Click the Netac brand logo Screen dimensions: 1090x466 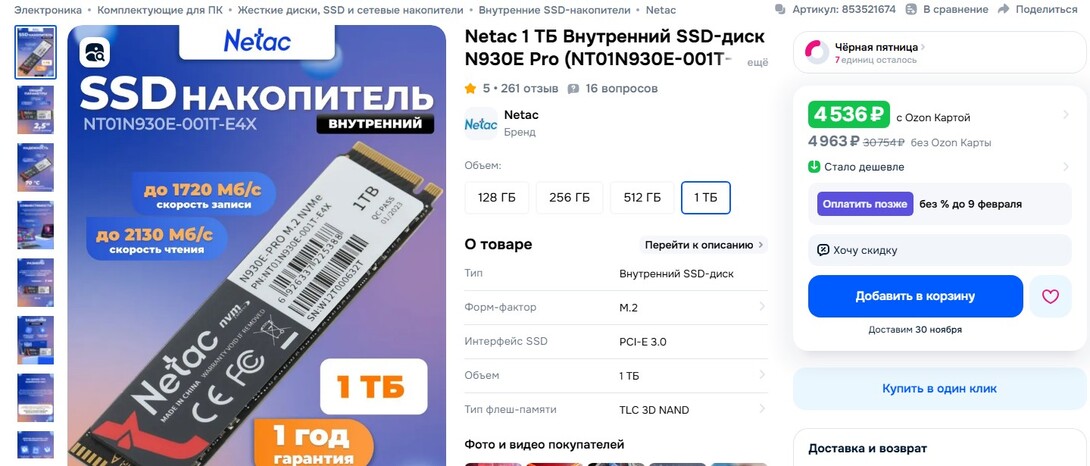pos(481,124)
